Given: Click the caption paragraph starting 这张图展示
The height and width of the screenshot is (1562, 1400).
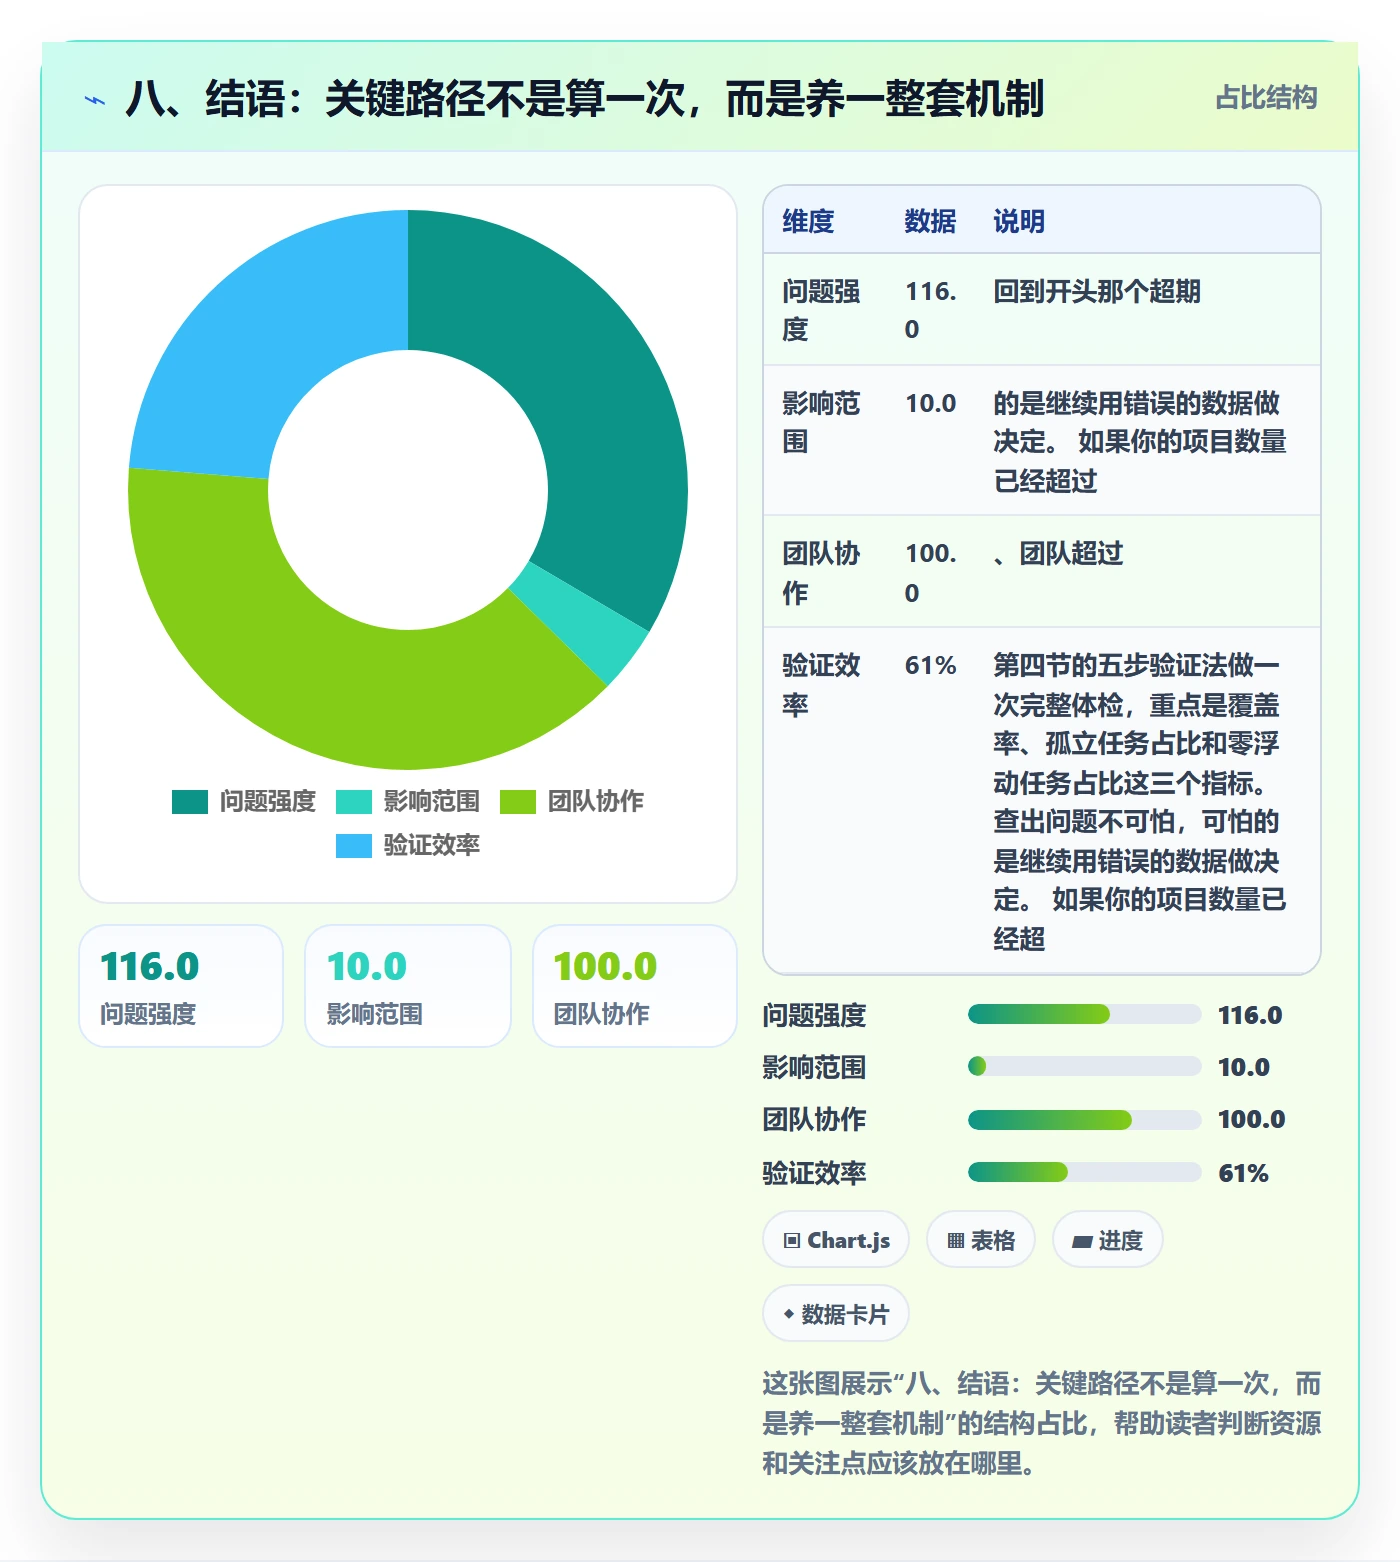Looking at the screenshot, I should click(1042, 1423).
